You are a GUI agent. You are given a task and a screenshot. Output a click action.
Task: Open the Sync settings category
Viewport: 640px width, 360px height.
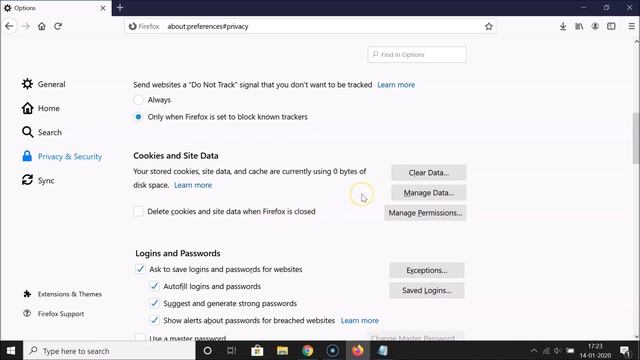click(x=38, y=180)
